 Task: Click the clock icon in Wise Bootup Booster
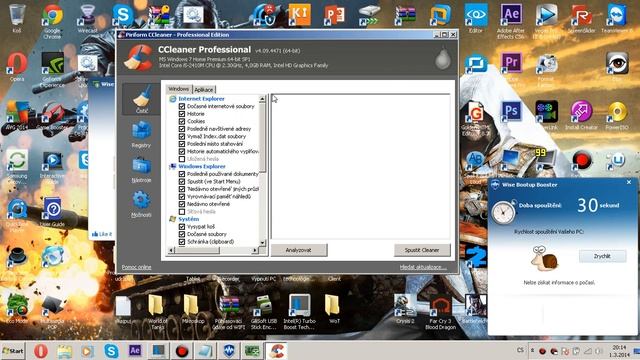pyautogui.click(x=503, y=211)
